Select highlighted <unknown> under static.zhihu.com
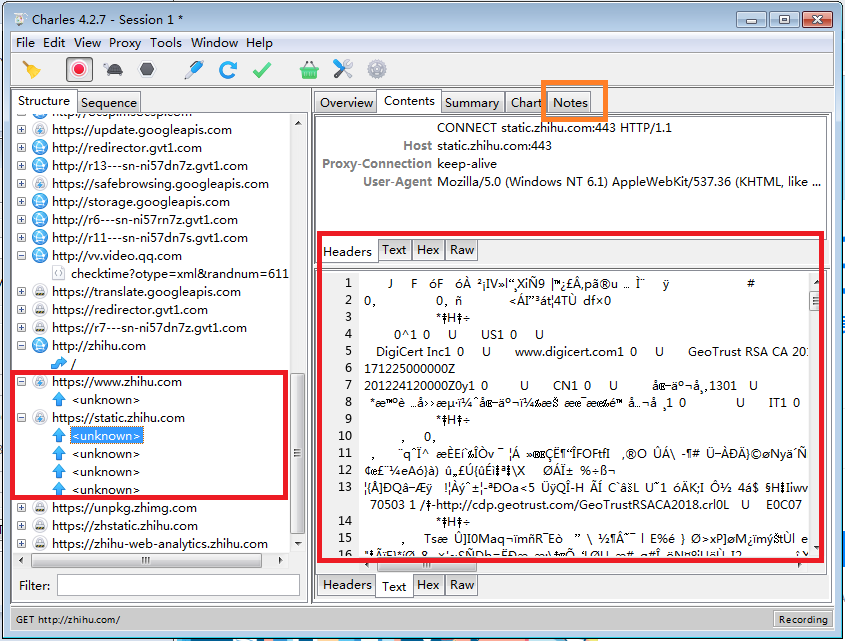Screen dimensions: 845x641 click(107, 436)
